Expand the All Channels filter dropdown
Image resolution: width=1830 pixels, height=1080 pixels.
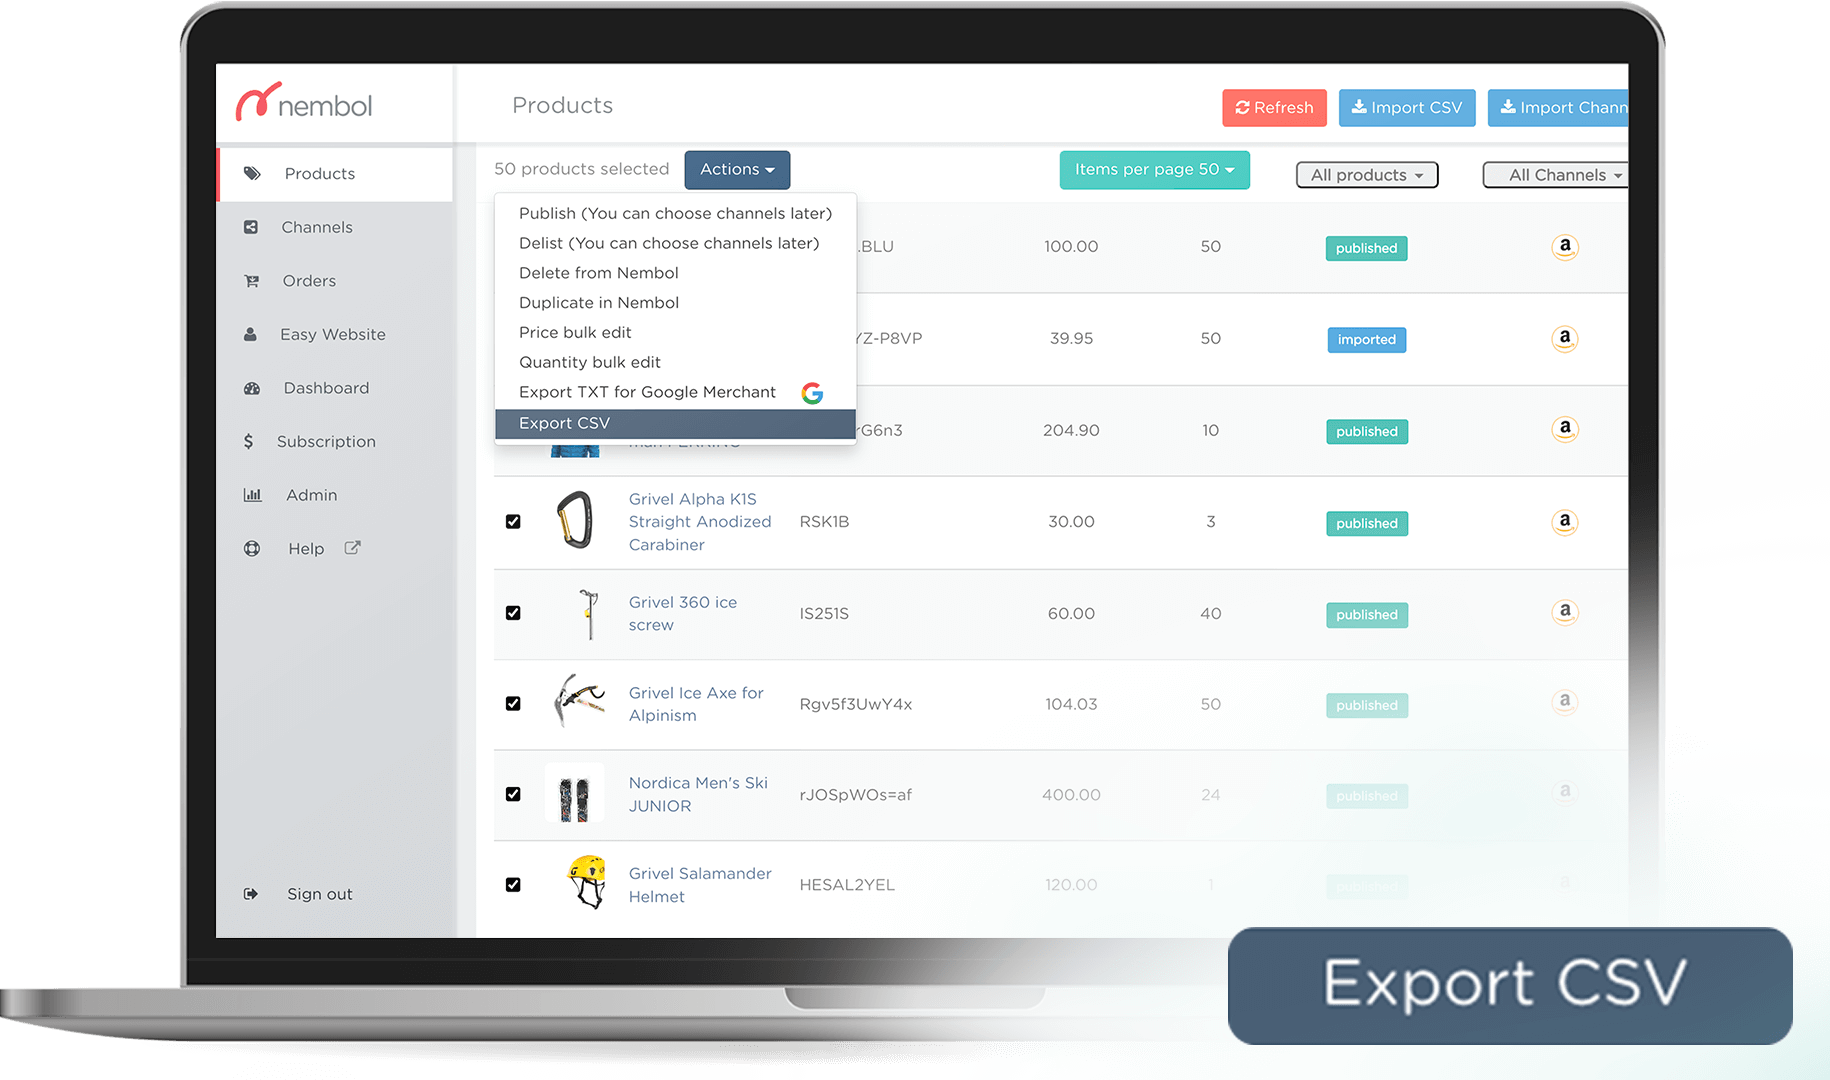1556,174
